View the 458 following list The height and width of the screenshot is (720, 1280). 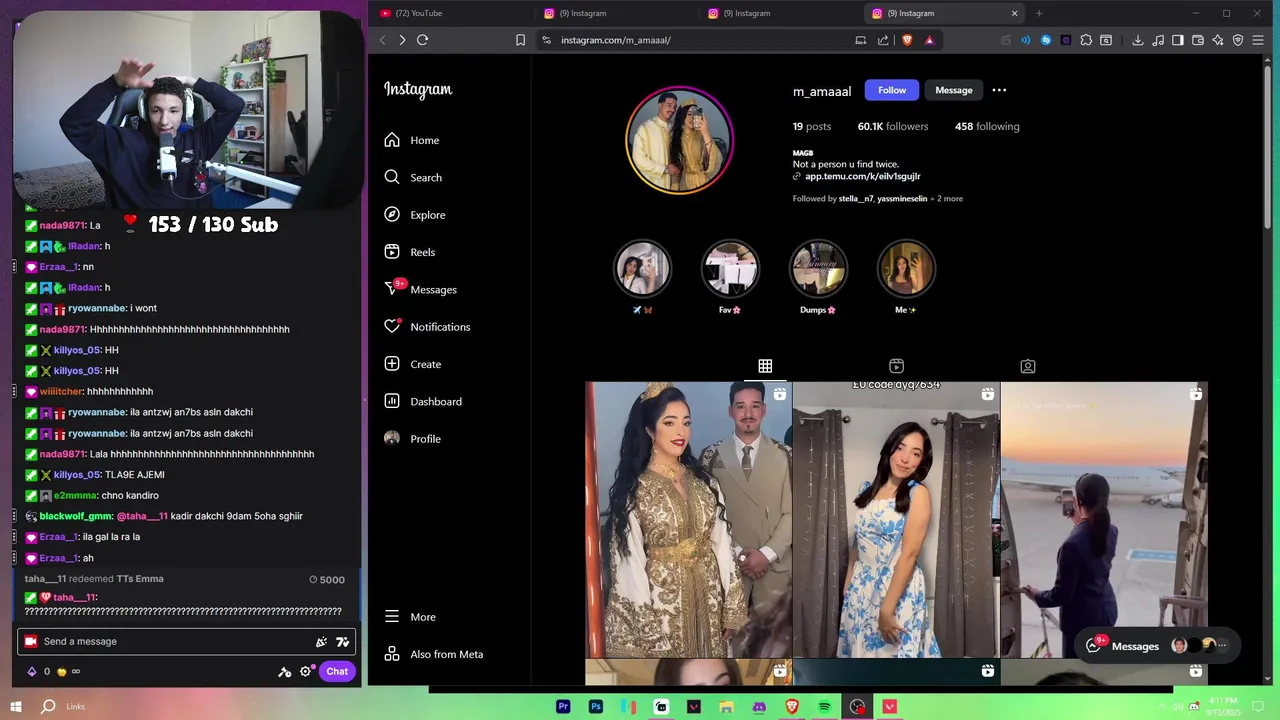[987, 126]
